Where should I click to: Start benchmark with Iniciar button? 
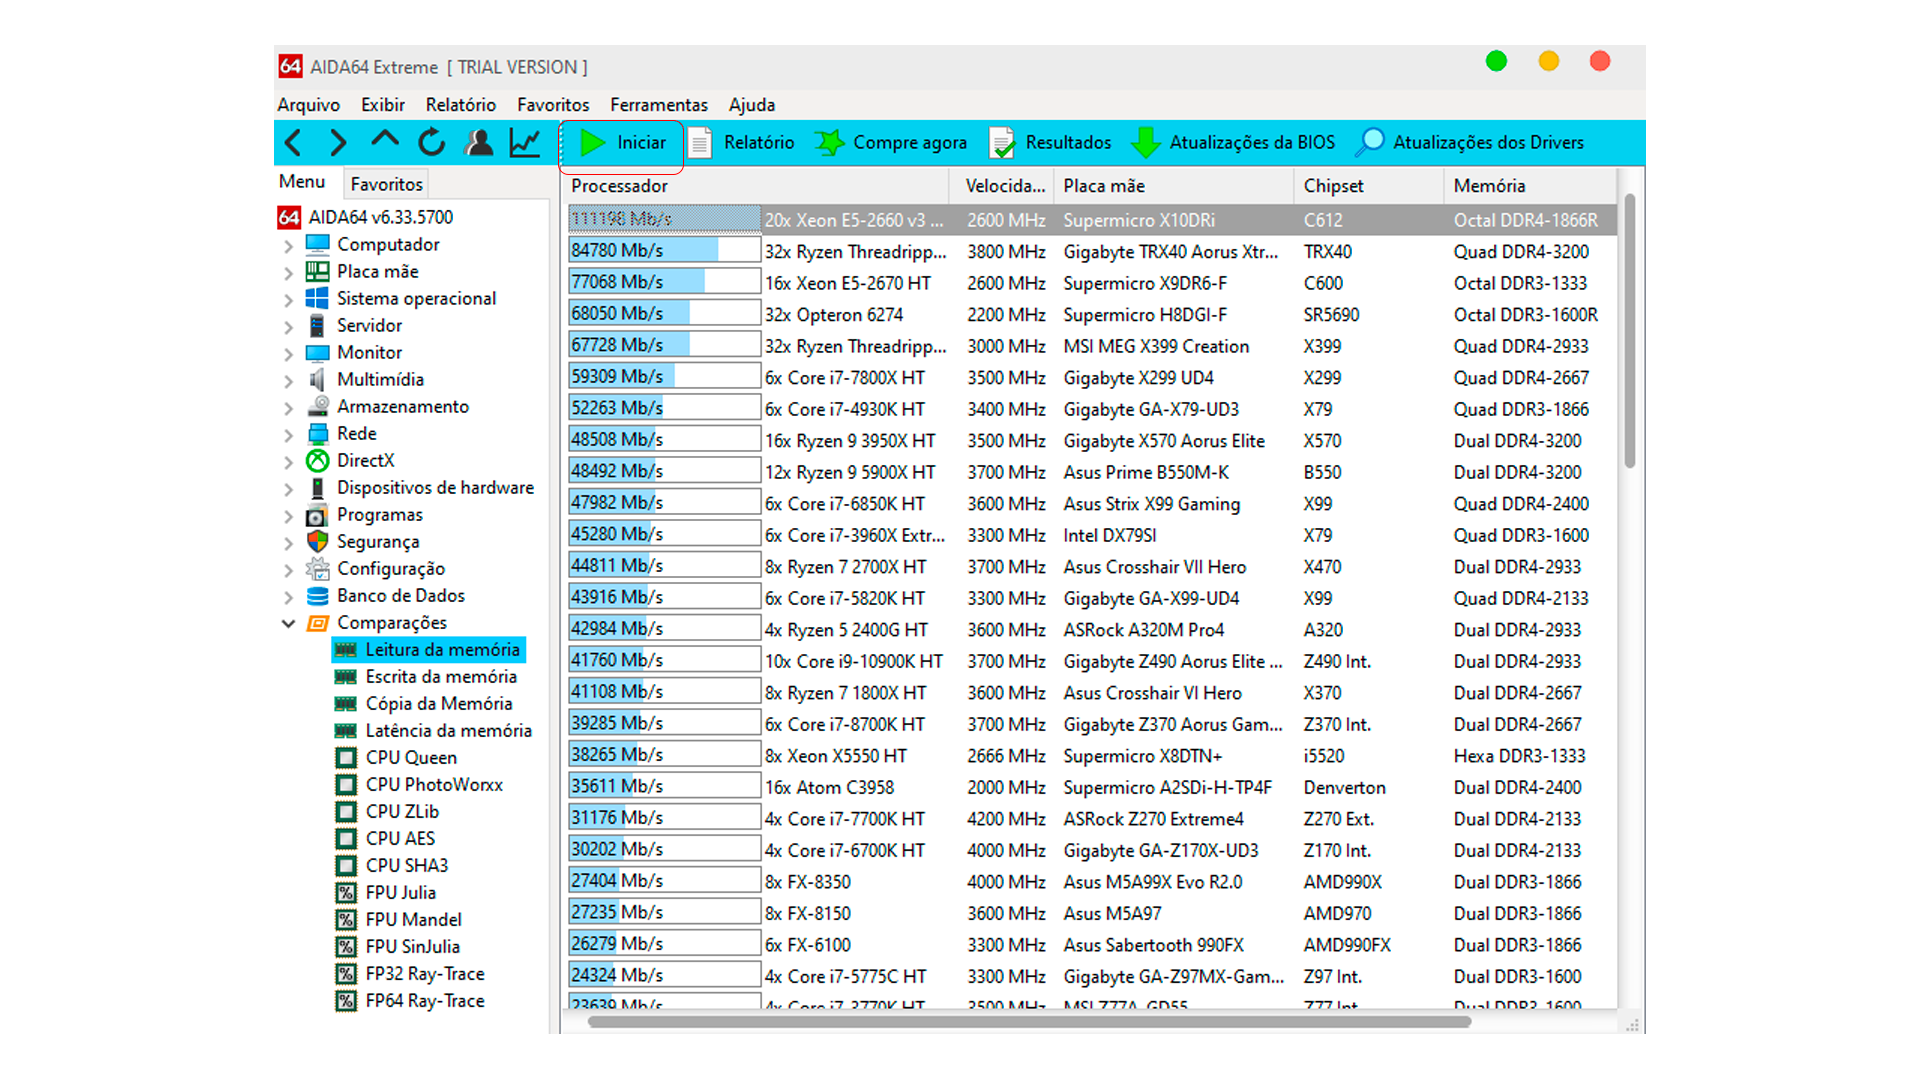pos(622,143)
